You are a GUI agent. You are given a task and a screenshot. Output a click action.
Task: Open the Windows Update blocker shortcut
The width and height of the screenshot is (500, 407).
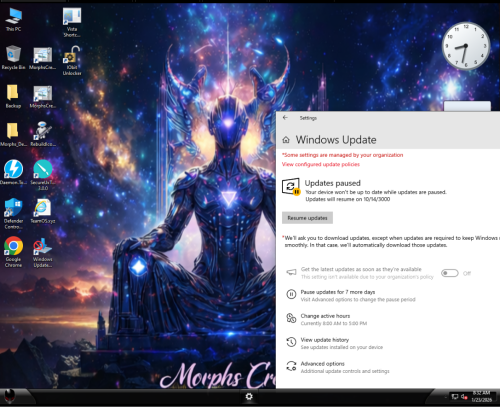pyautogui.click(x=42, y=253)
